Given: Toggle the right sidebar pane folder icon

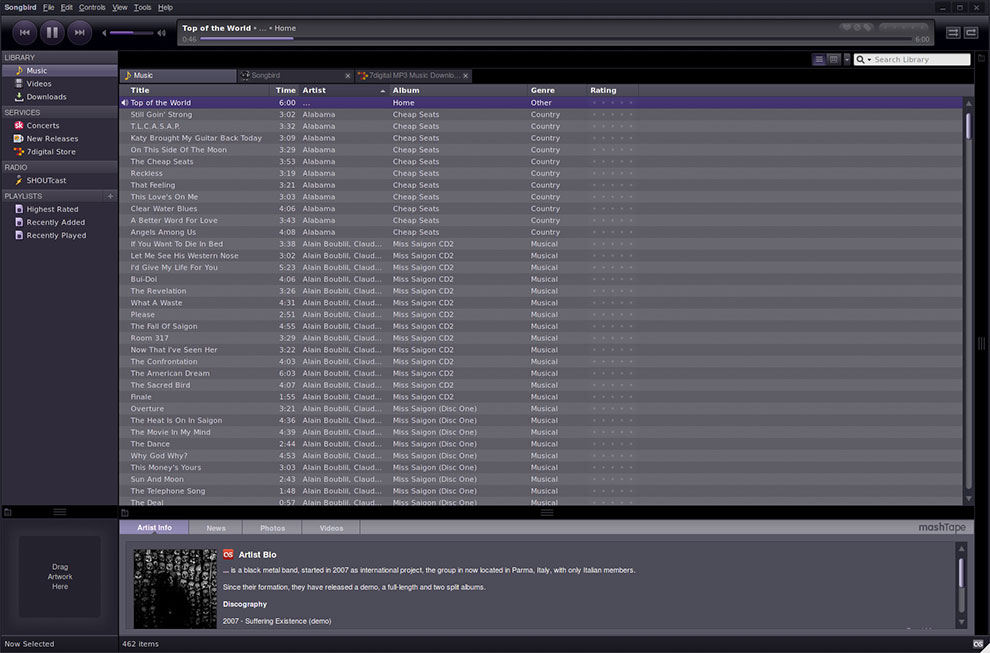Looking at the screenshot, I should pos(981,58).
